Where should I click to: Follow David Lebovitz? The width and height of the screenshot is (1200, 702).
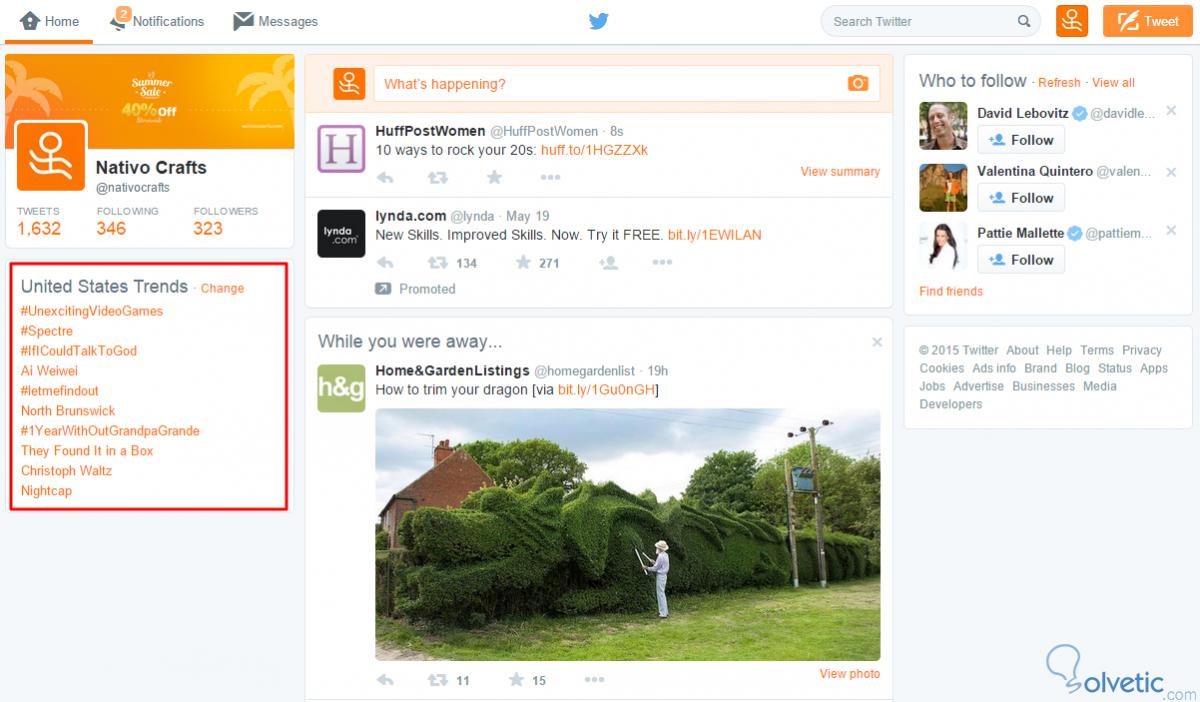pyautogui.click(x=1021, y=140)
